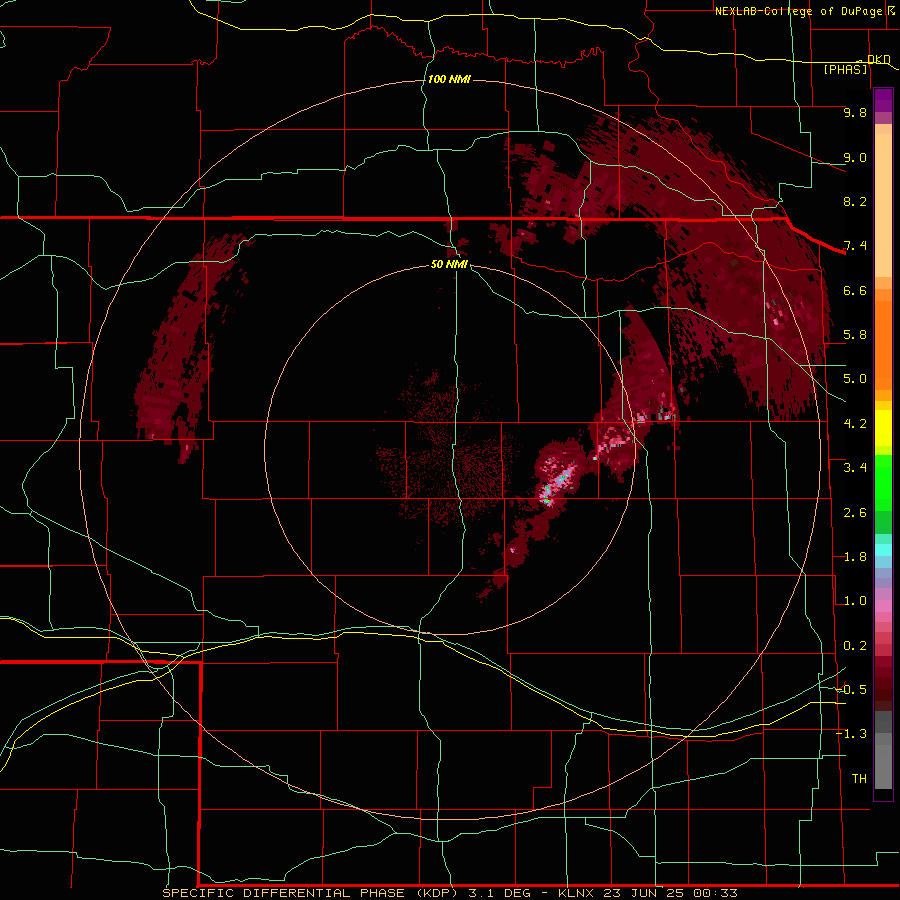Click the 7.4 value on the color scale
This screenshot has width=900, height=900.
(855, 246)
